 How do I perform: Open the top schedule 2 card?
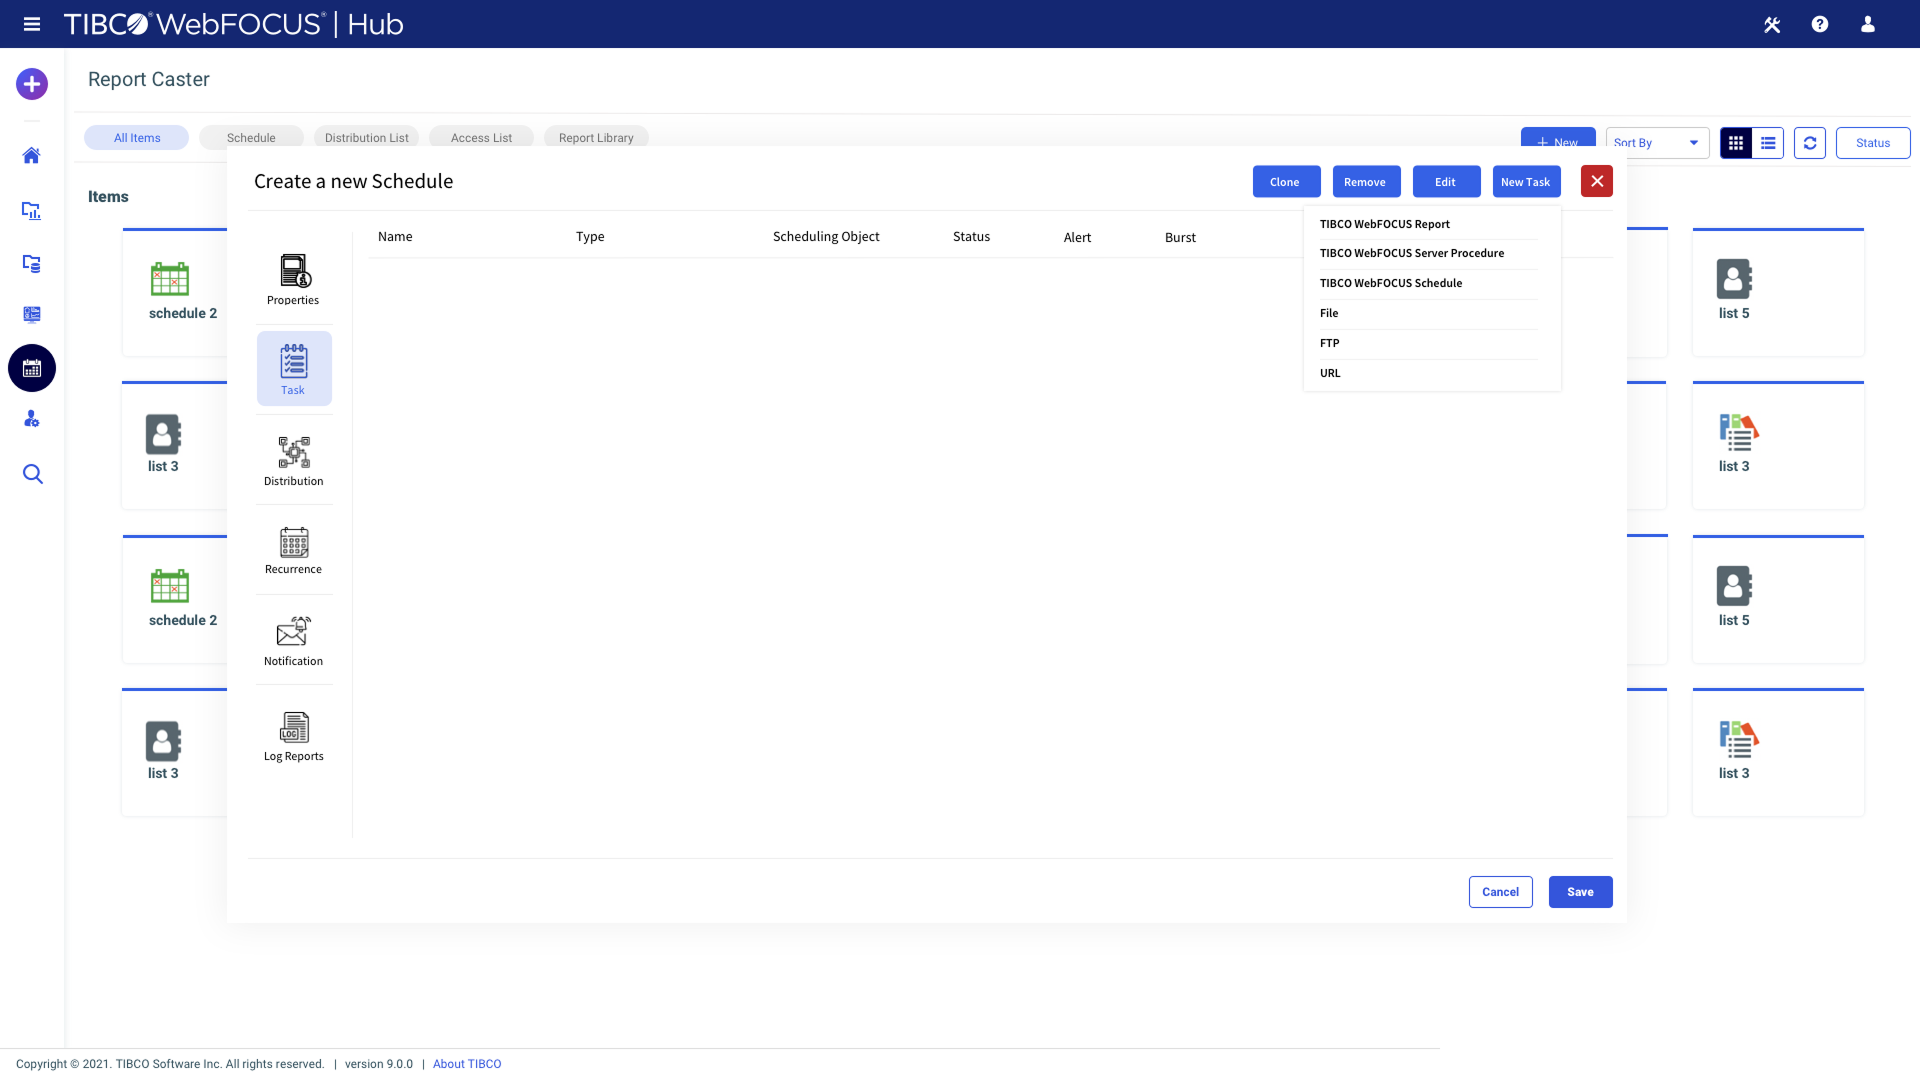[176, 292]
